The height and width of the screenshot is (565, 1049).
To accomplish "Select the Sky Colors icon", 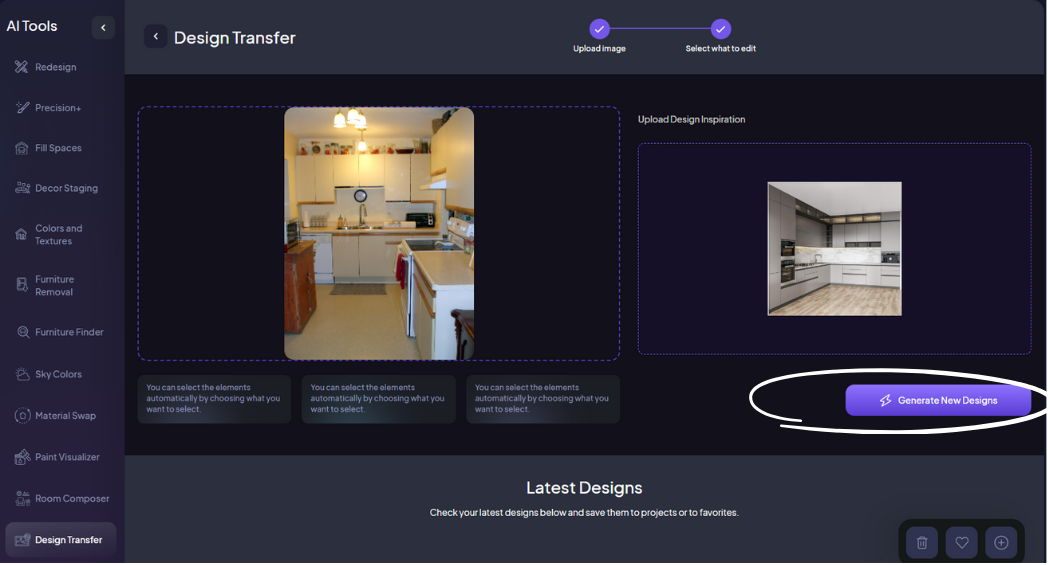I will pyautogui.click(x=21, y=374).
